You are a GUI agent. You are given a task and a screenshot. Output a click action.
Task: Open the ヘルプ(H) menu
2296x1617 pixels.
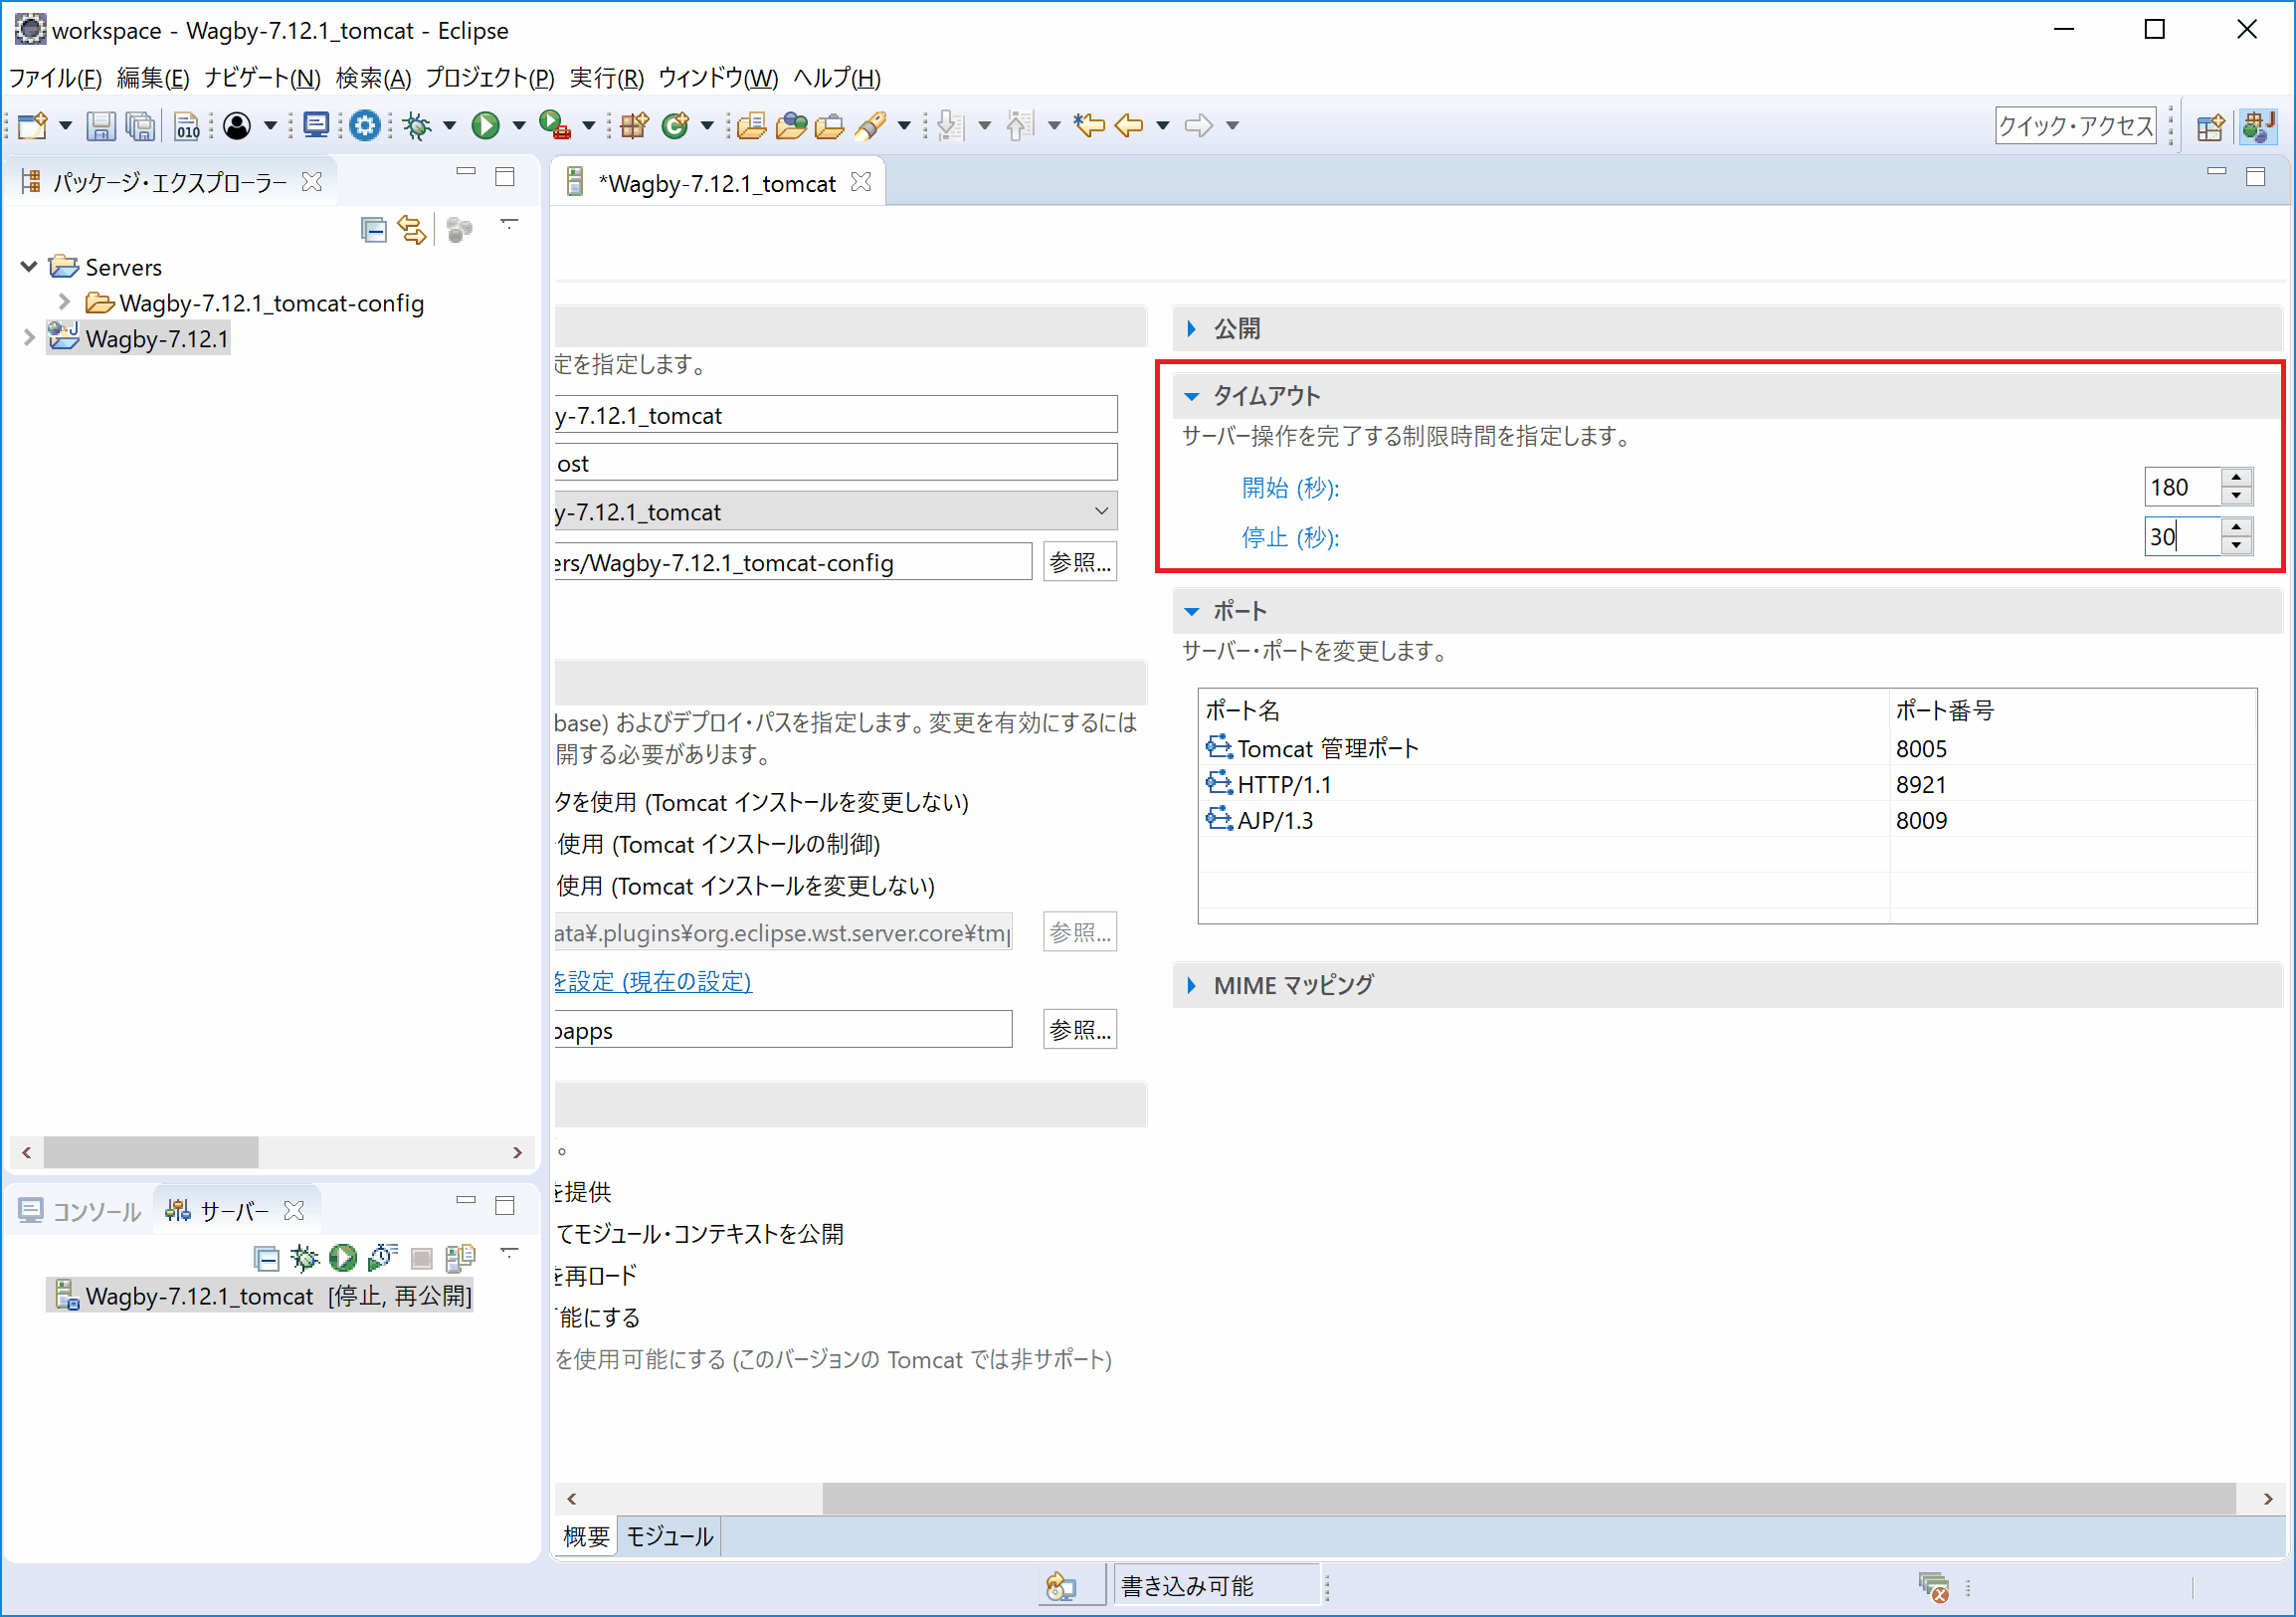(x=837, y=78)
